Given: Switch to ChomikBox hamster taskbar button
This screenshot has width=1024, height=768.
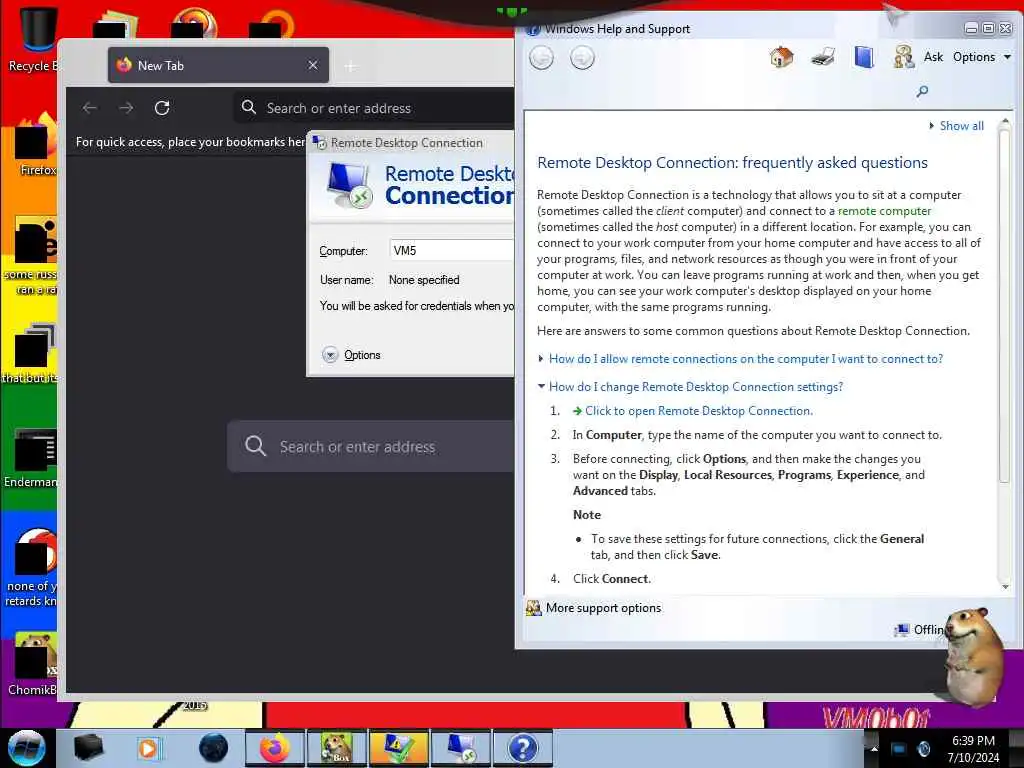Looking at the screenshot, I should point(336,748).
